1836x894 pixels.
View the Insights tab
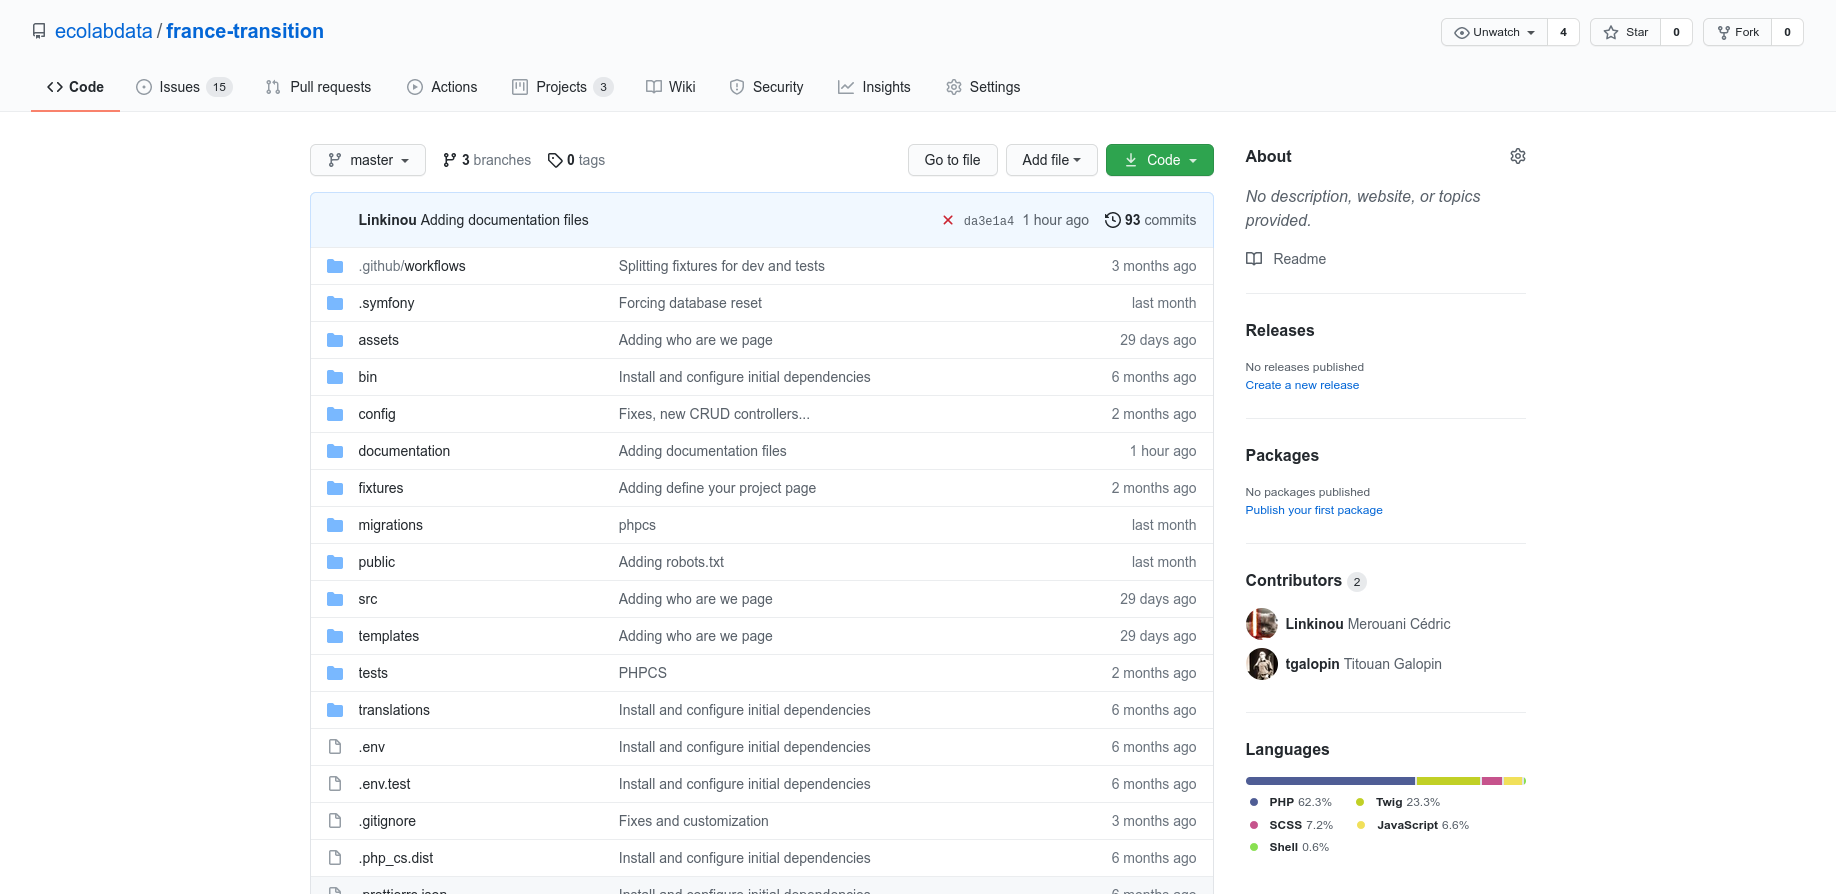click(874, 87)
